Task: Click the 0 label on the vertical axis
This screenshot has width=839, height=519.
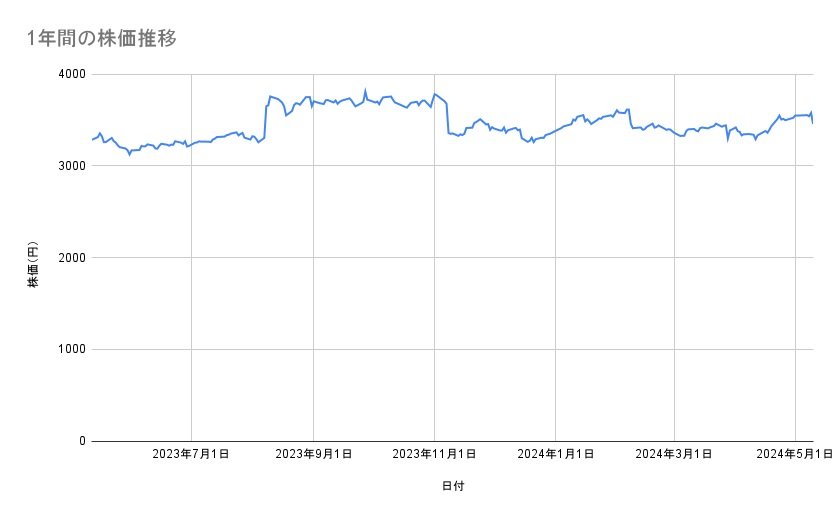Action: point(82,441)
